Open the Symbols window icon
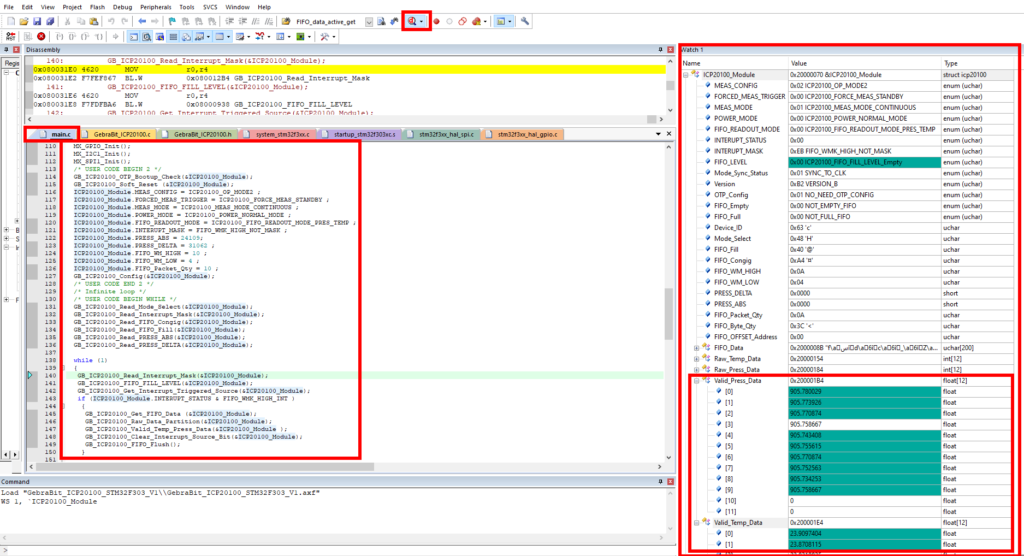 tap(160, 37)
